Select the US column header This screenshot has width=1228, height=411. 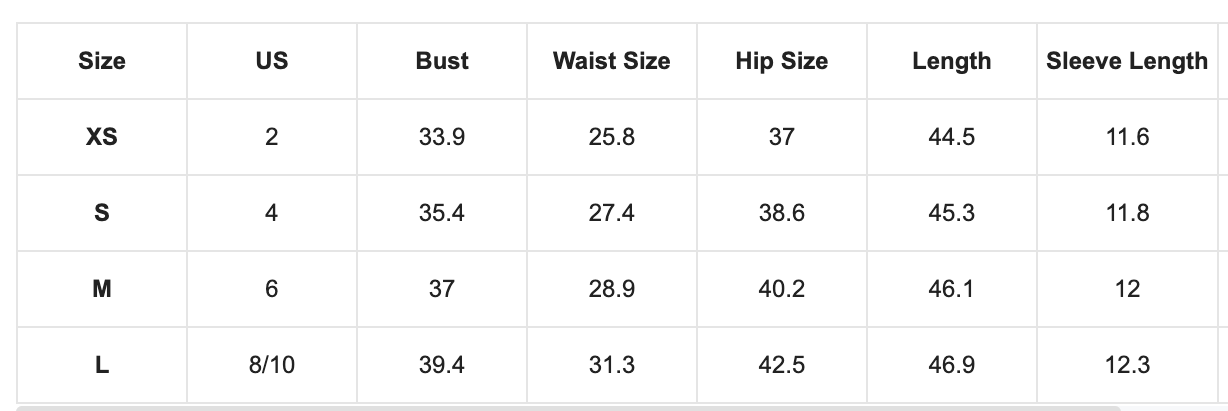[272, 61]
